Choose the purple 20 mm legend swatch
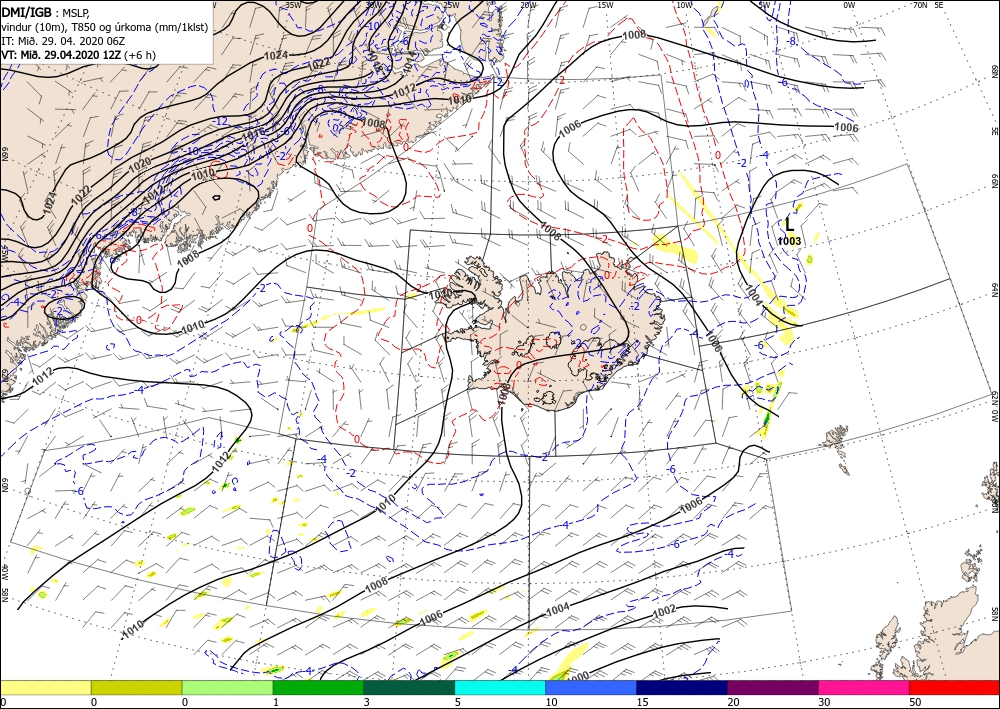This screenshot has height=709, width=1000. [772, 687]
